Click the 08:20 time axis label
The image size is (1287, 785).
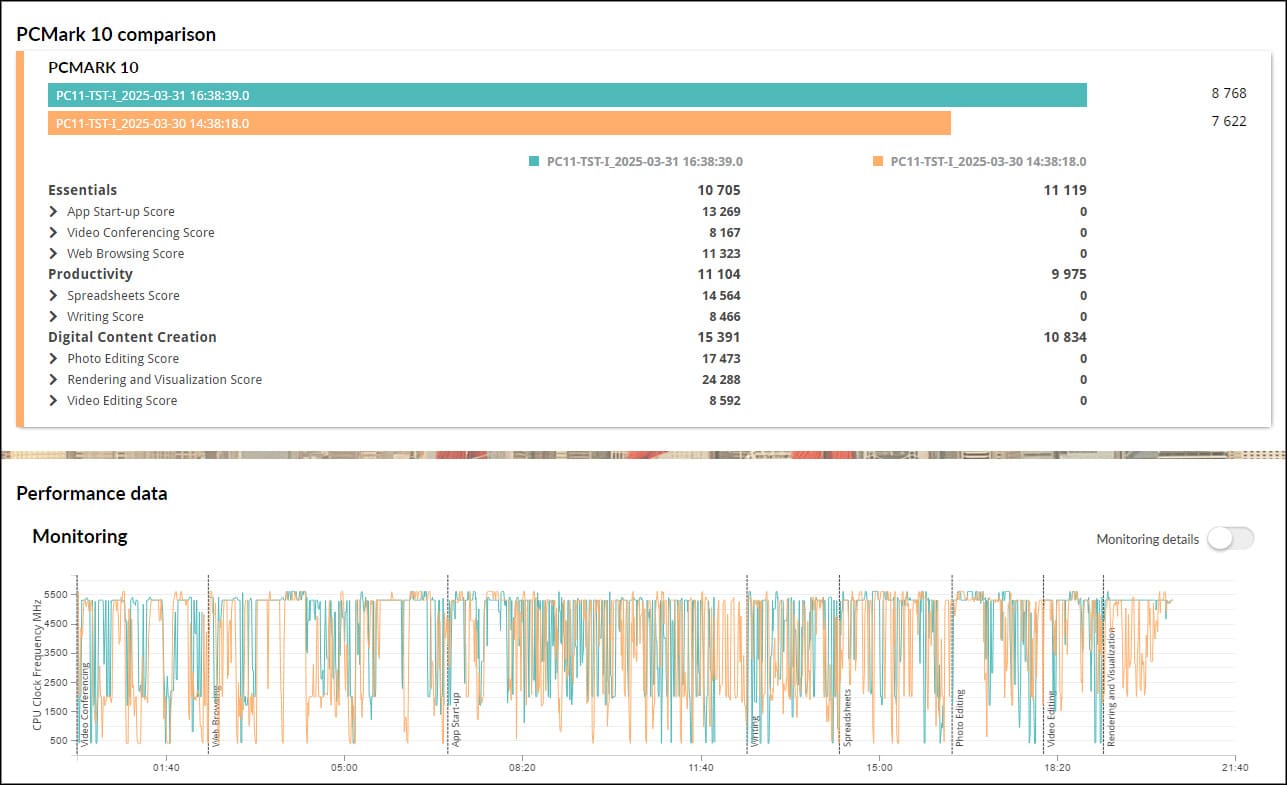[523, 768]
